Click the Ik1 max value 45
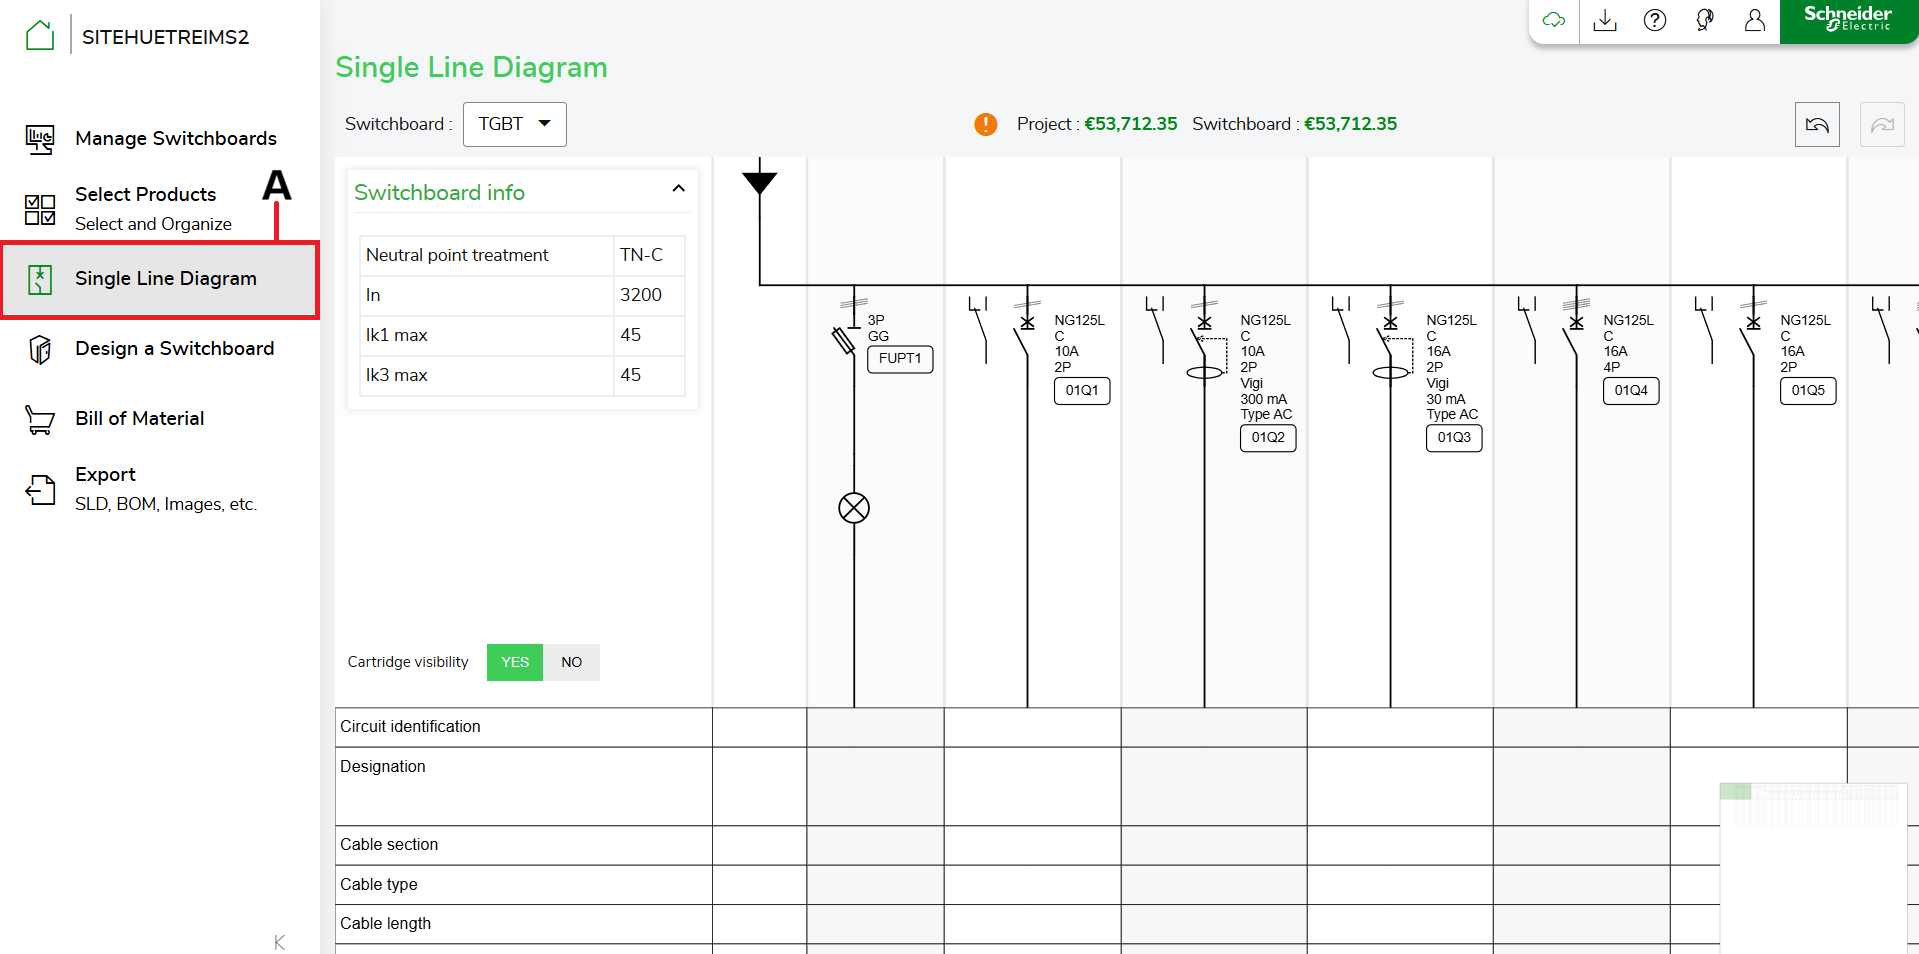This screenshot has height=954, width=1919. (x=630, y=335)
